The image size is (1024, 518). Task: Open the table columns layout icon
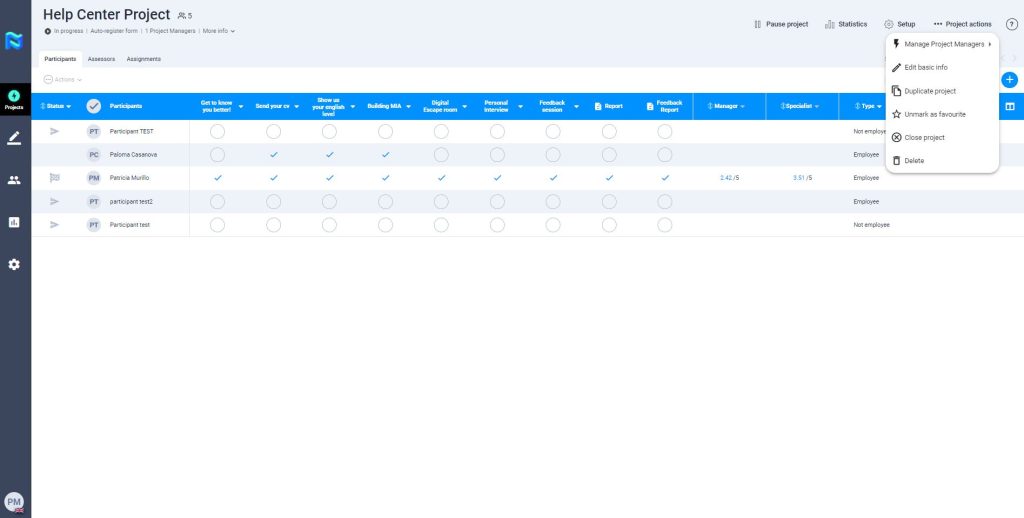pos(1009,106)
